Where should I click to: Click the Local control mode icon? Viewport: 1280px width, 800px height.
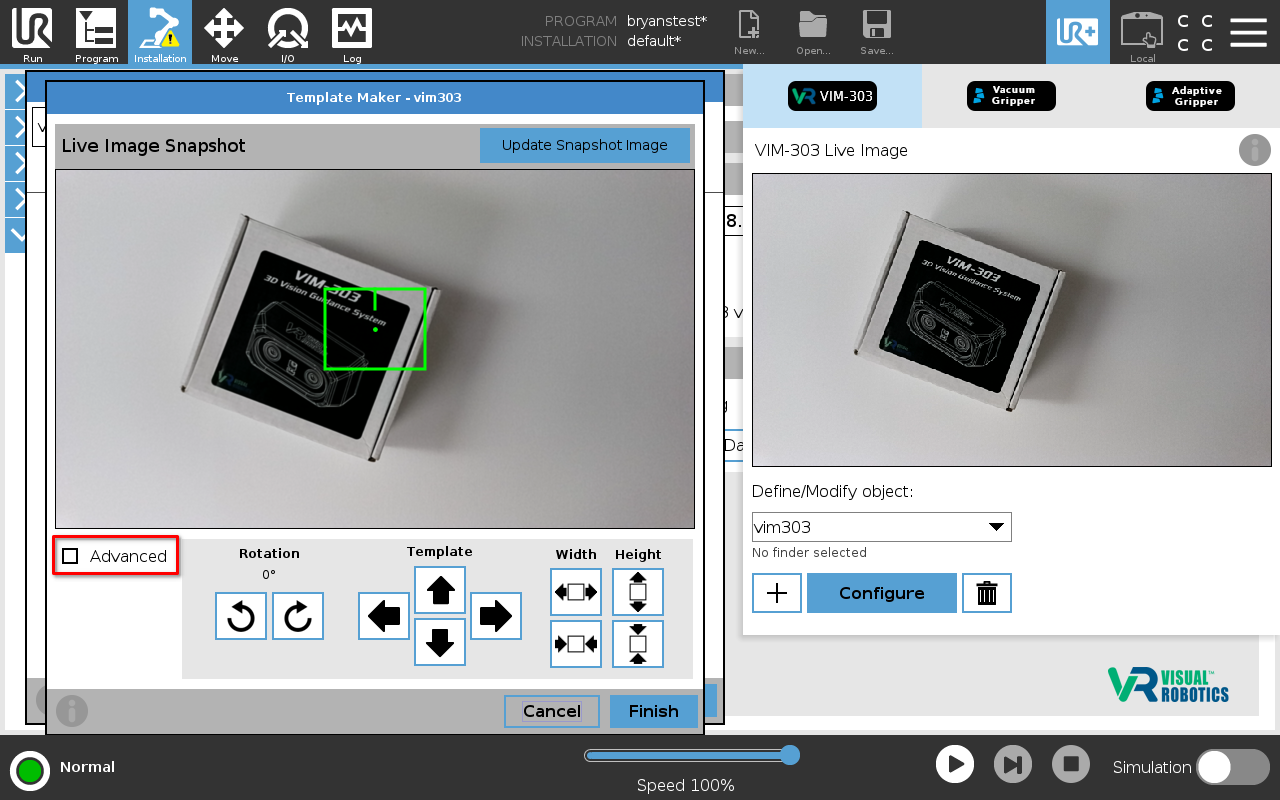click(1142, 36)
